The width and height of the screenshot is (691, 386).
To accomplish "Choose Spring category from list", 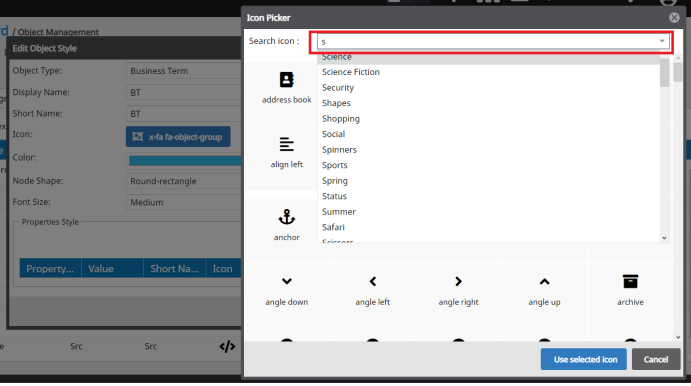I will [488, 181].
